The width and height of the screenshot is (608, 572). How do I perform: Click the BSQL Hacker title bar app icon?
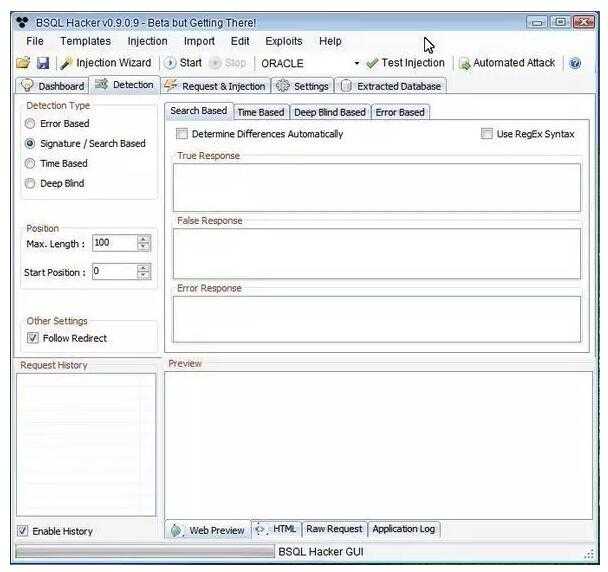[x=22, y=22]
